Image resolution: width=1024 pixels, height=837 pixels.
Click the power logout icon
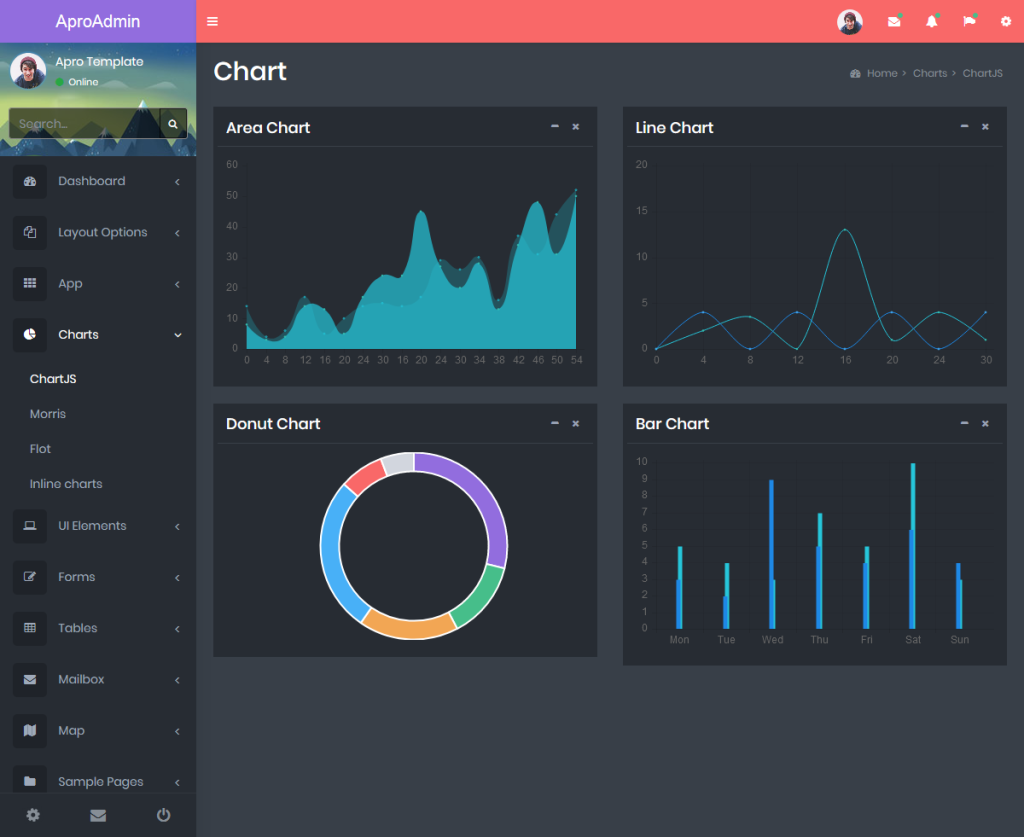coord(163,815)
